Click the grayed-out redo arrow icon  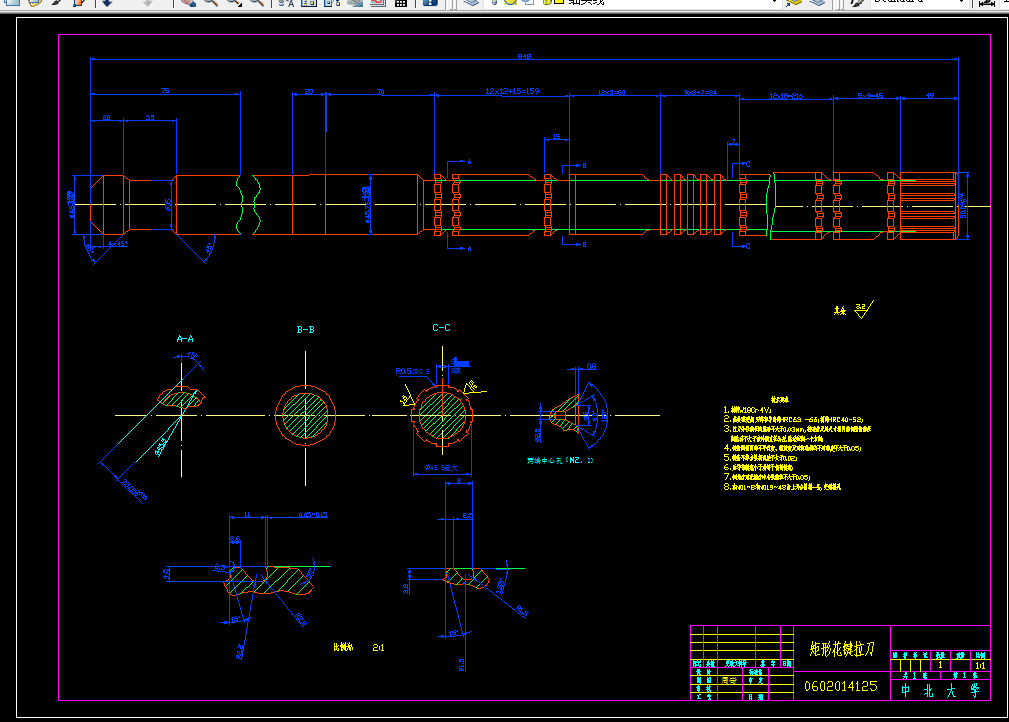147,3
